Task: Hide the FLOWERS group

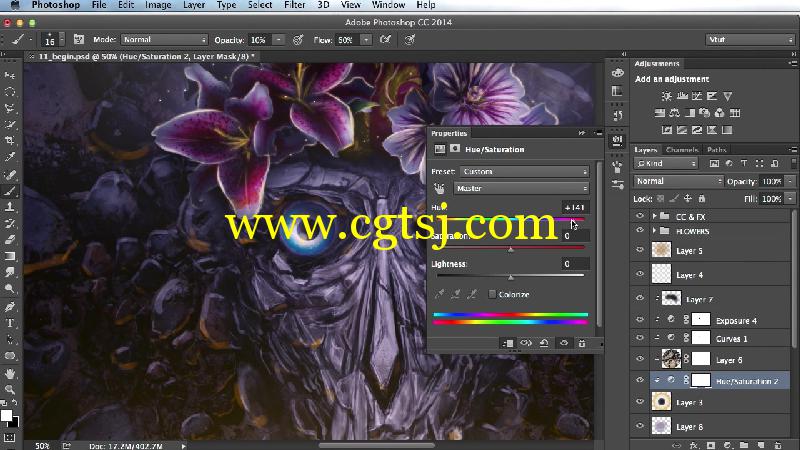Action: click(x=640, y=231)
